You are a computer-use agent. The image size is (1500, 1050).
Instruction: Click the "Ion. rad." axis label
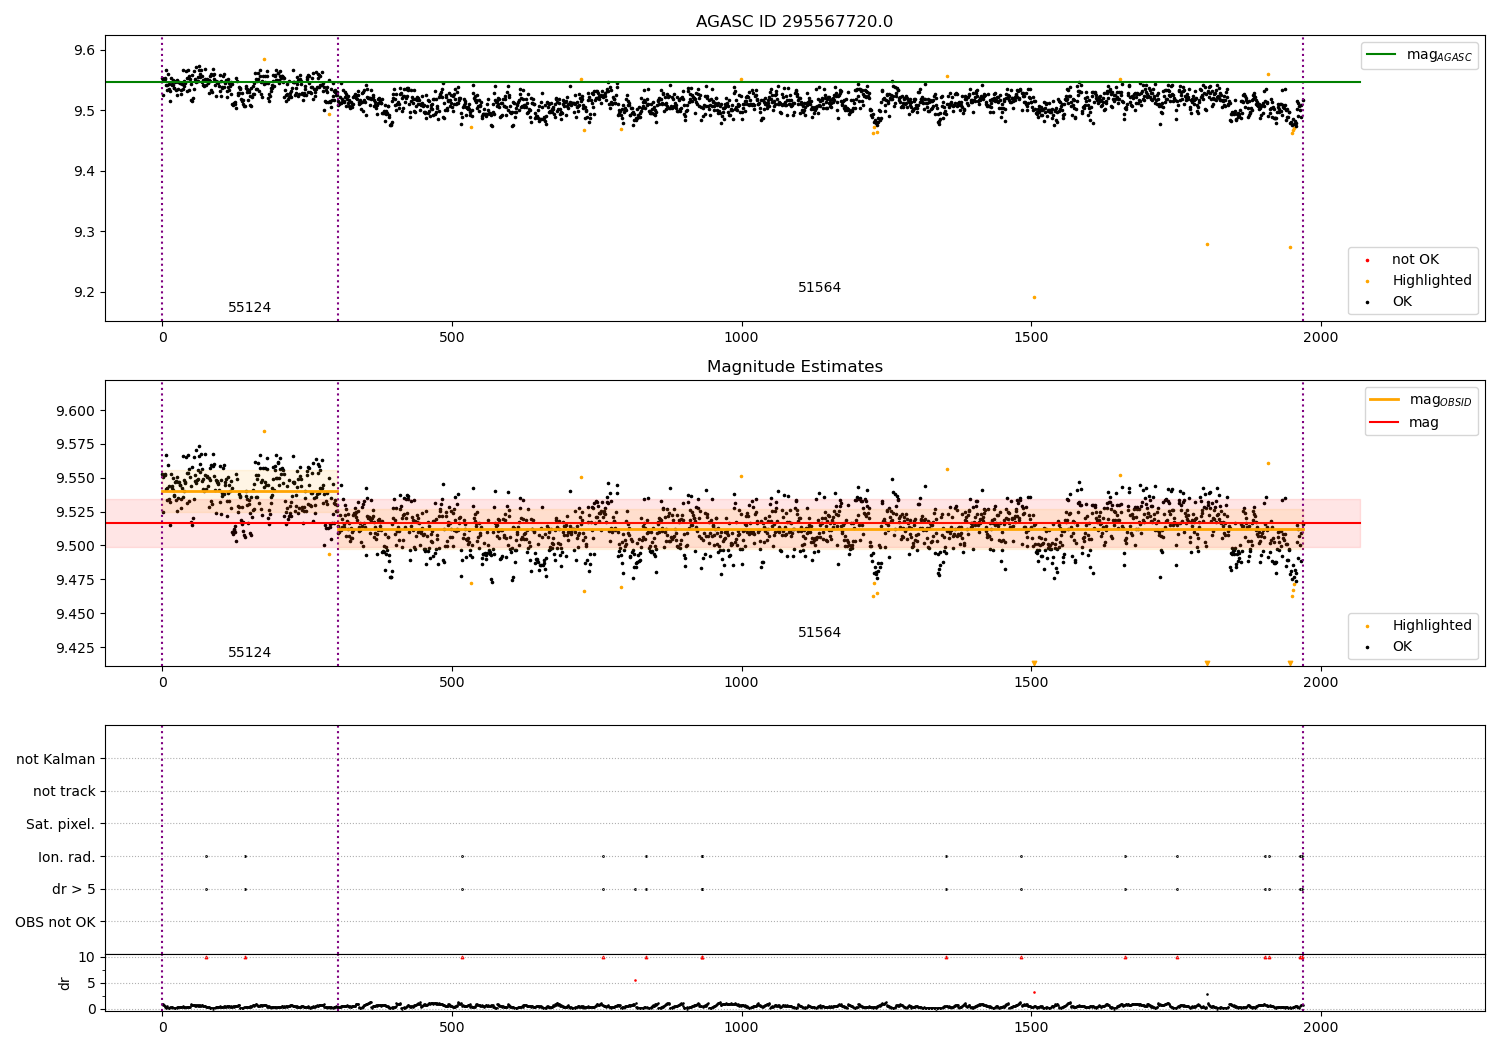point(67,857)
